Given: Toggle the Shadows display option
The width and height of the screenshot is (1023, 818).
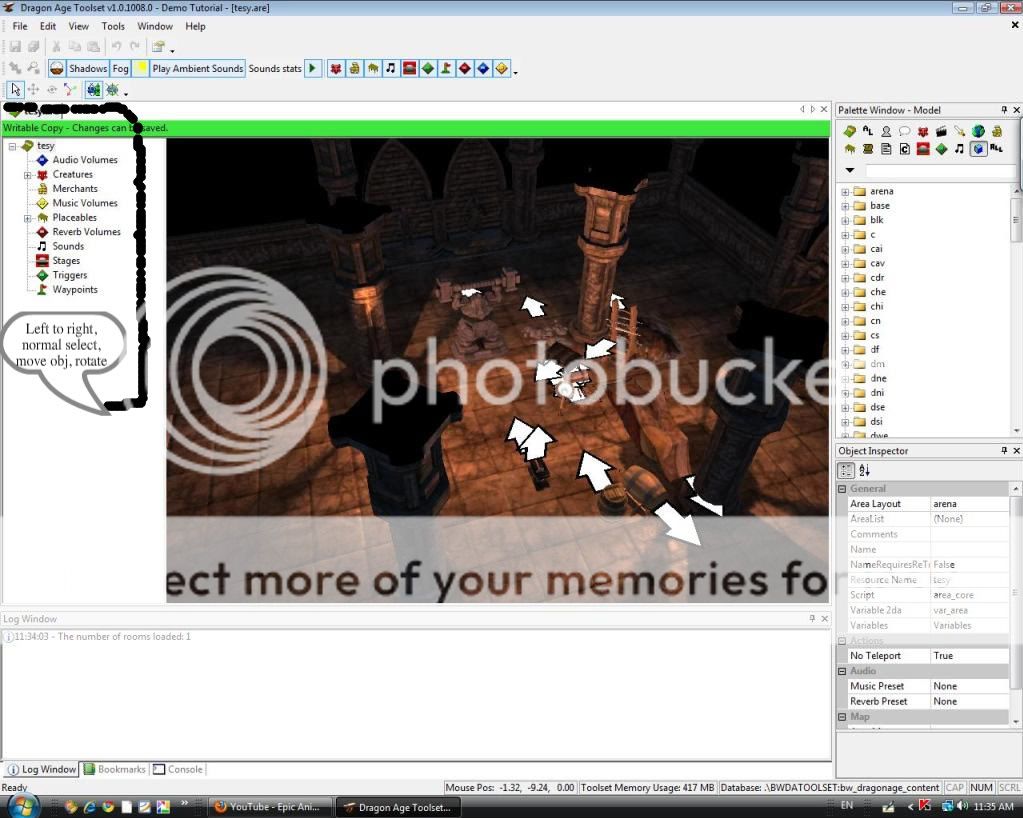Looking at the screenshot, I should click(x=87, y=68).
